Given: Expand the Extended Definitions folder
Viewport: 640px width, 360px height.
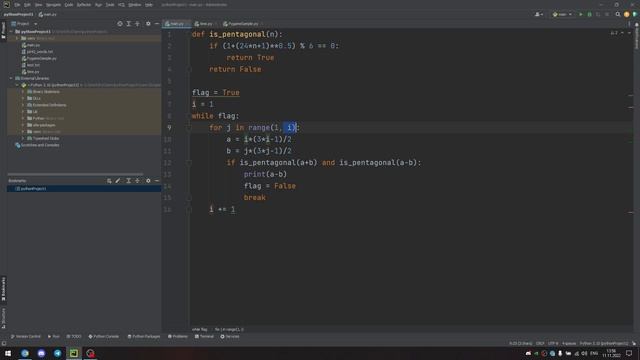Looking at the screenshot, I should [23, 105].
